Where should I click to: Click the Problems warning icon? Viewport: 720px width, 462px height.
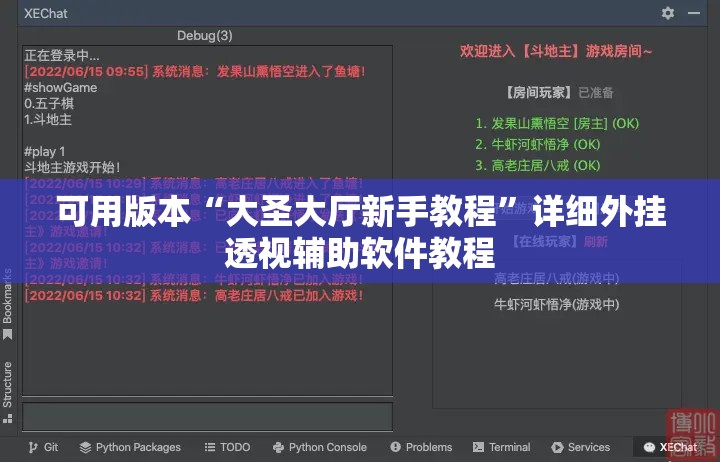(395, 447)
